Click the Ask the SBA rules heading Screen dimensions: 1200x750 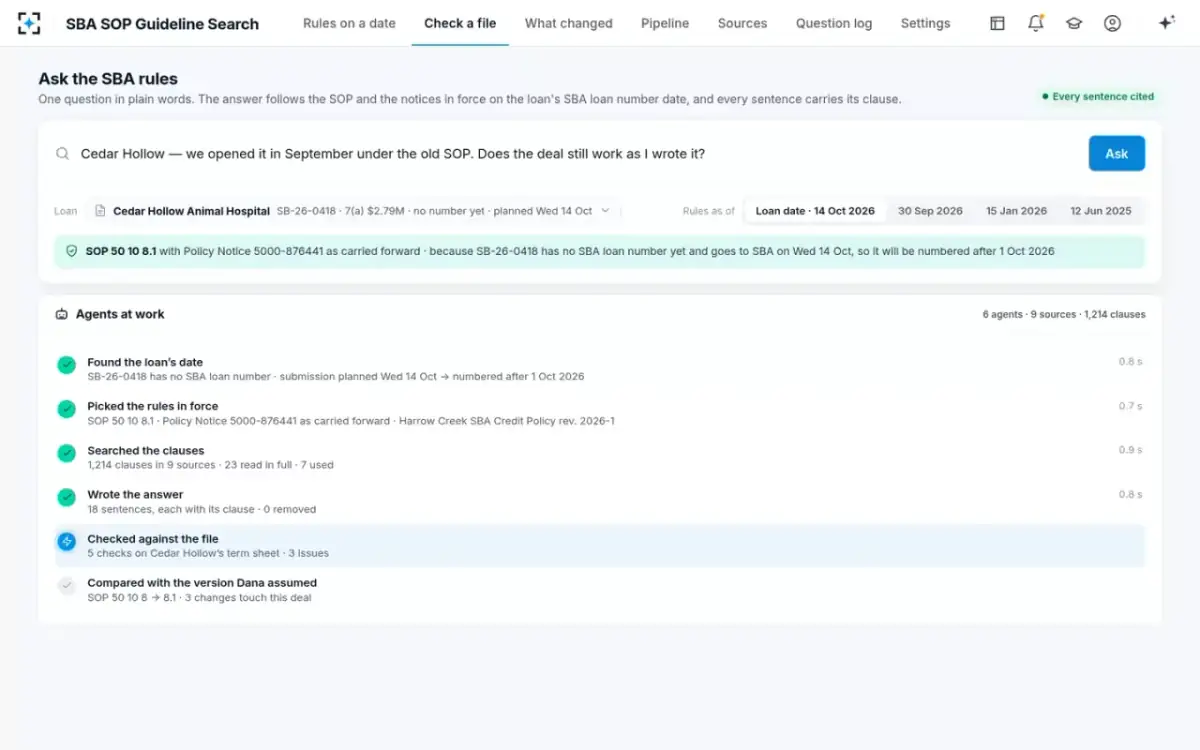pos(108,79)
